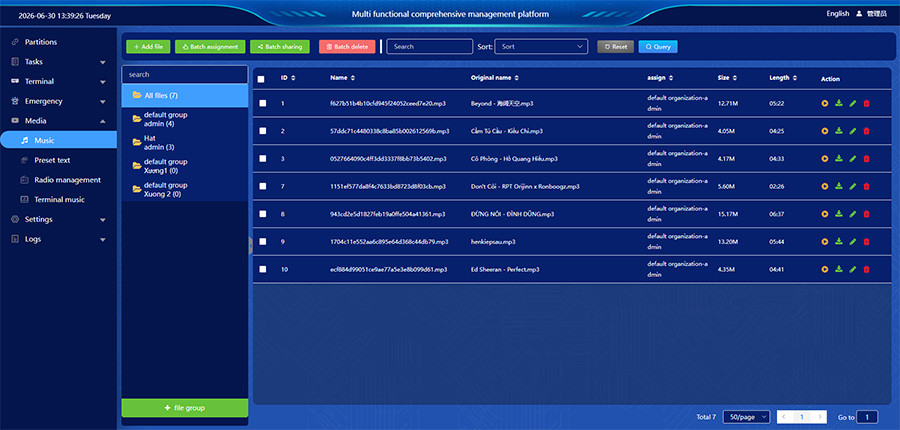This screenshot has width=900, height=430.
Task: Delete the henkiepsau.mp3 file
Action: (866, 242)
